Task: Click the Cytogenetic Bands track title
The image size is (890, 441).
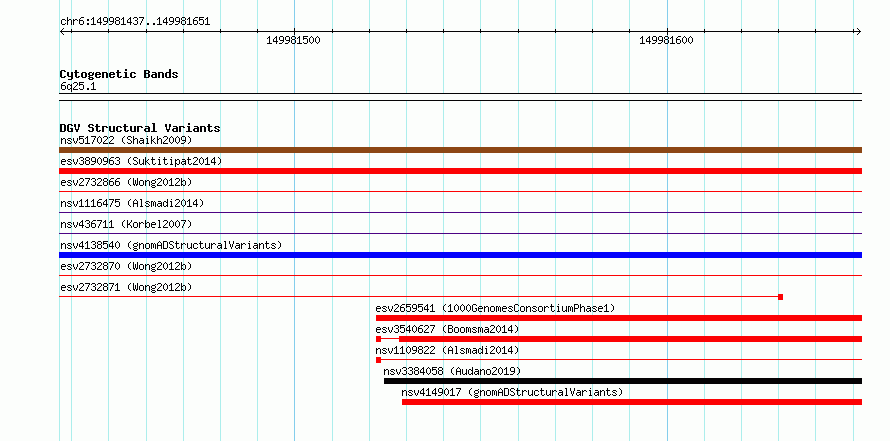Action: [119, 74]
